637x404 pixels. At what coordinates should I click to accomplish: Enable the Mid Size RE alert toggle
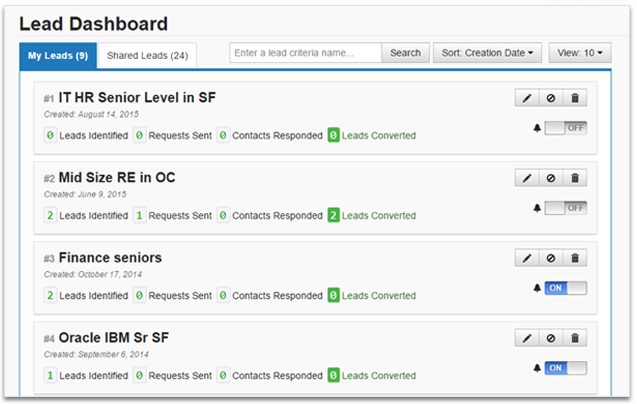click(x=565, y=208)
